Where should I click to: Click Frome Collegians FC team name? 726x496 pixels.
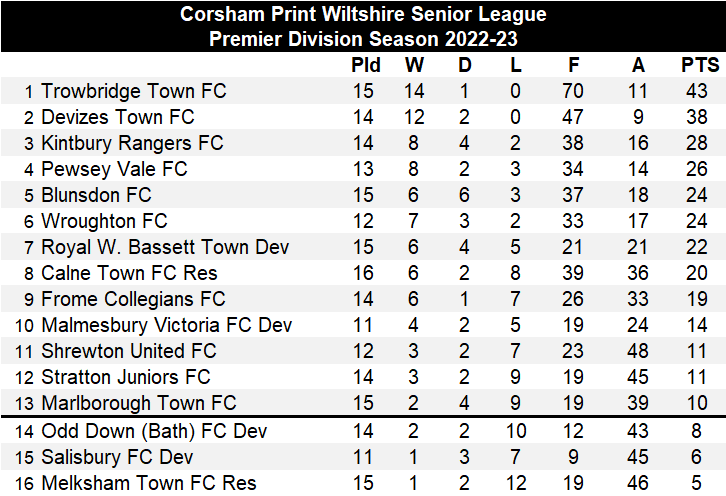(x=133, y=299)
